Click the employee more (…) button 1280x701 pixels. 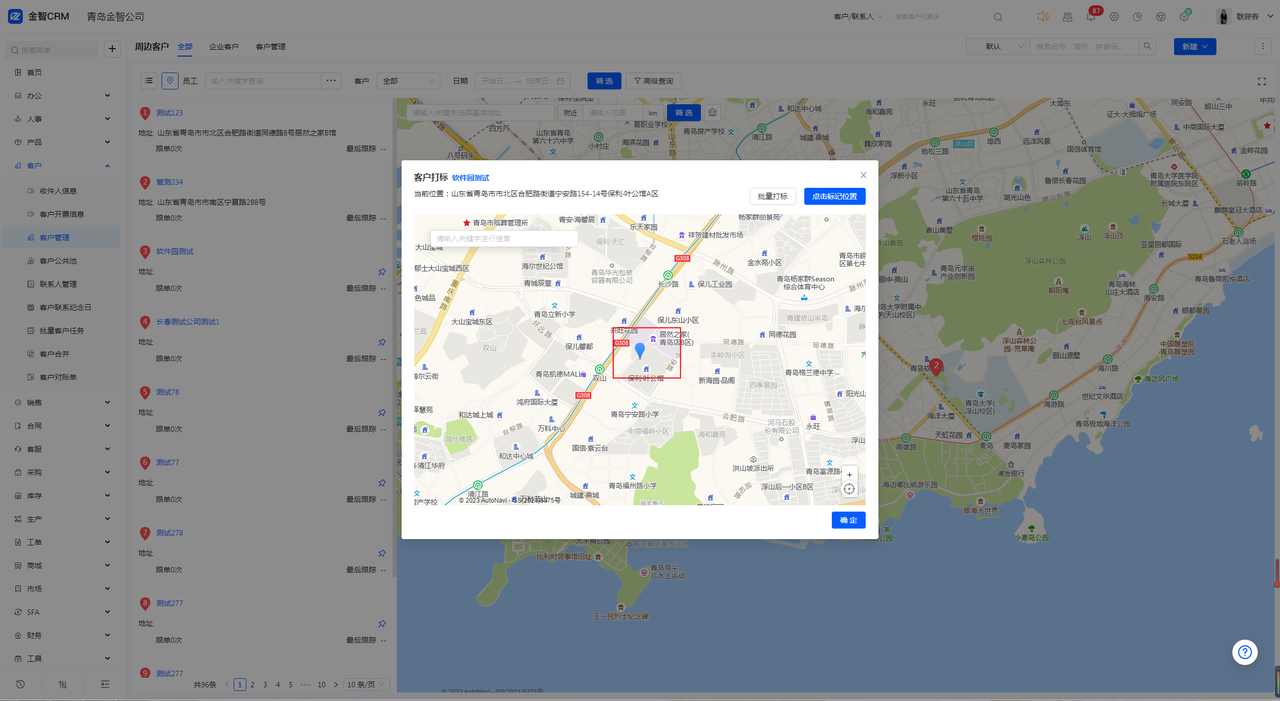tap(331, 81)
